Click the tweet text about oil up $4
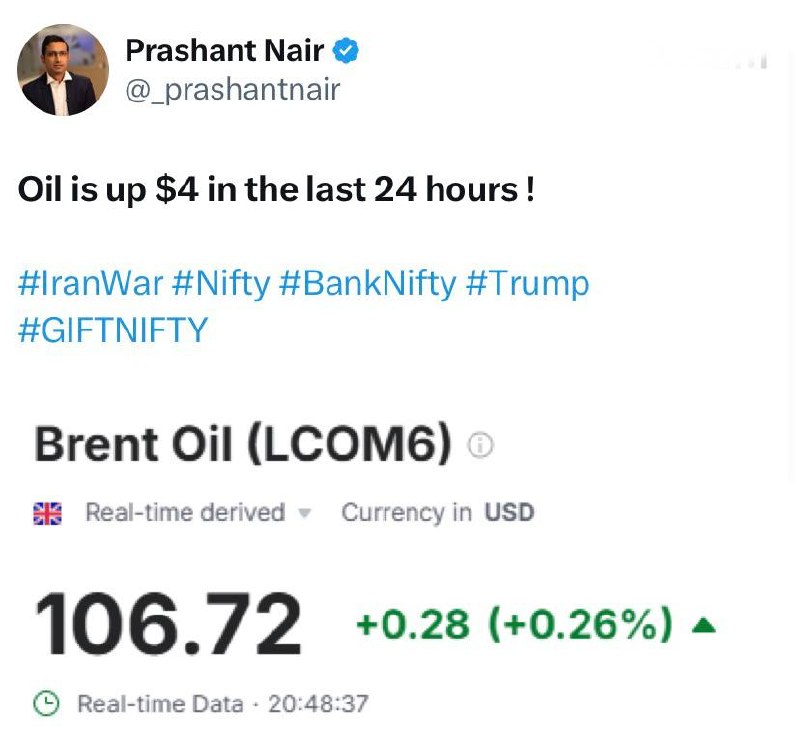800x744 pixels. click(276, 190)
